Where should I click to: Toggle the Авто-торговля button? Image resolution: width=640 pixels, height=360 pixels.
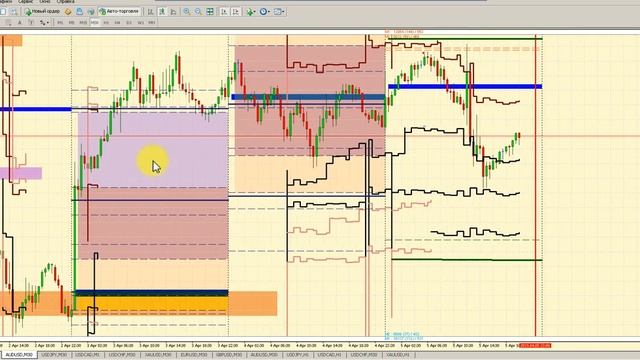(x=119, y=12)
